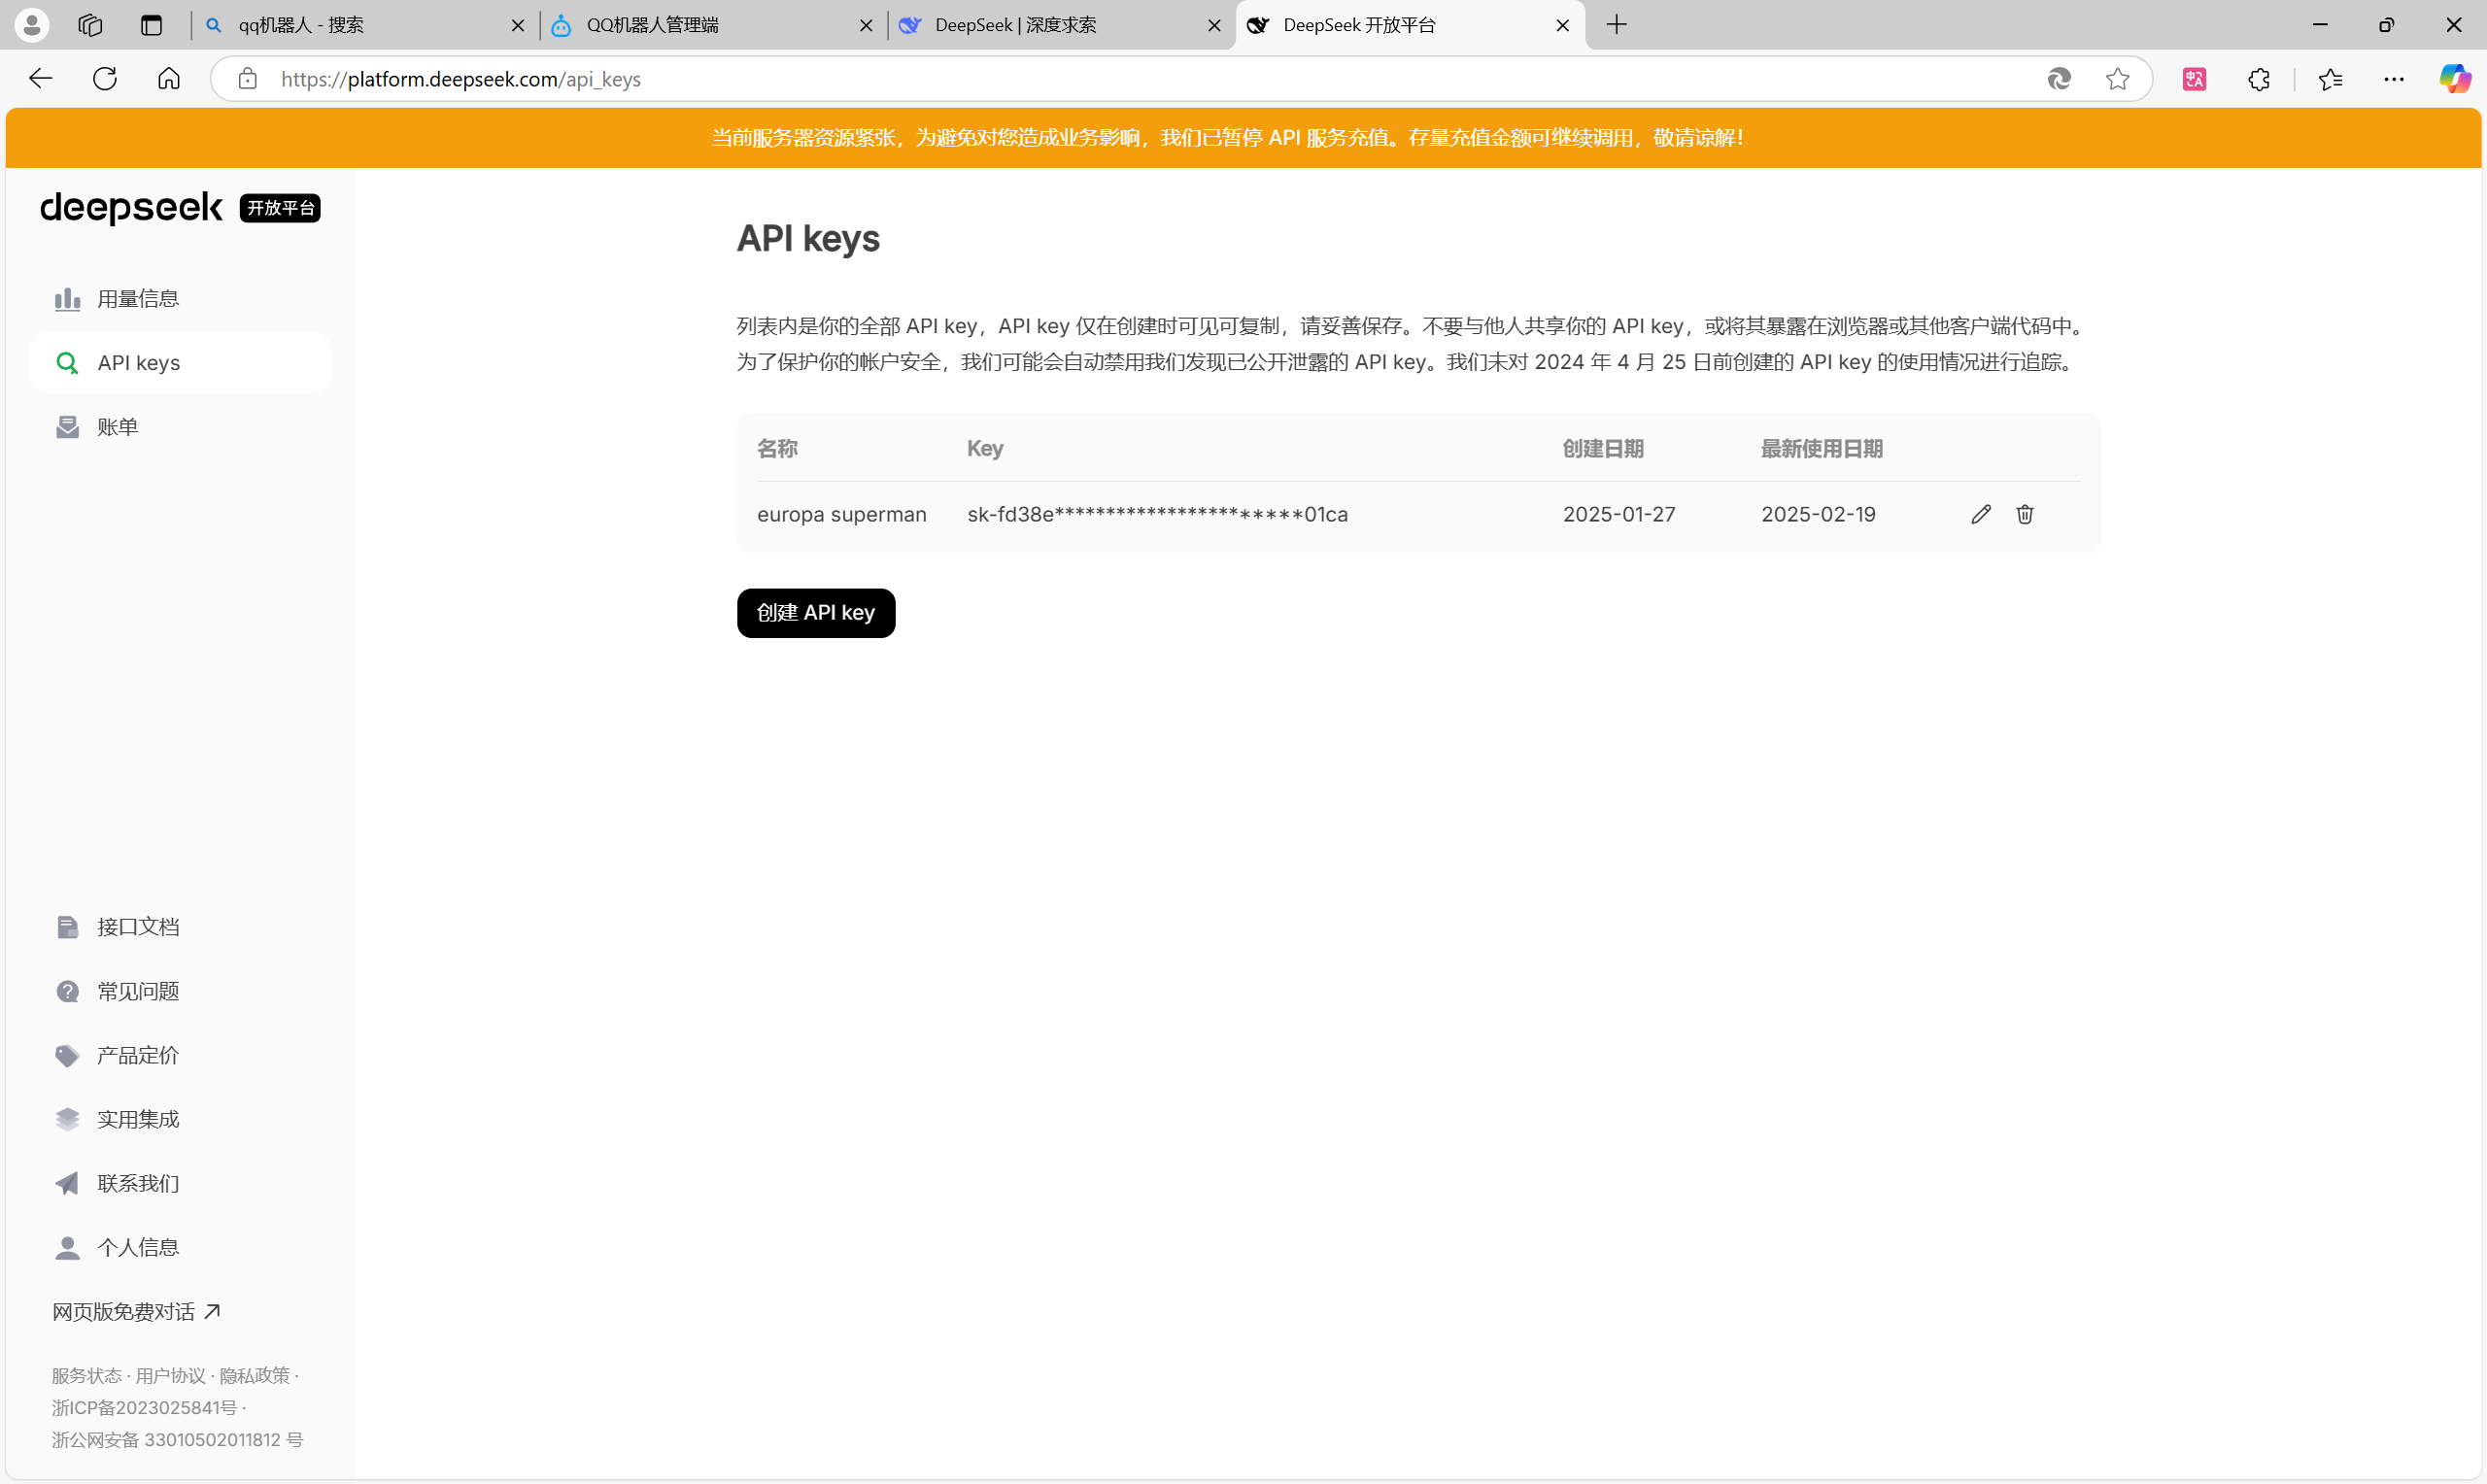Screen dimensions: 2487x1484
Task: Go to browser home page
Action: click(168, 79)
